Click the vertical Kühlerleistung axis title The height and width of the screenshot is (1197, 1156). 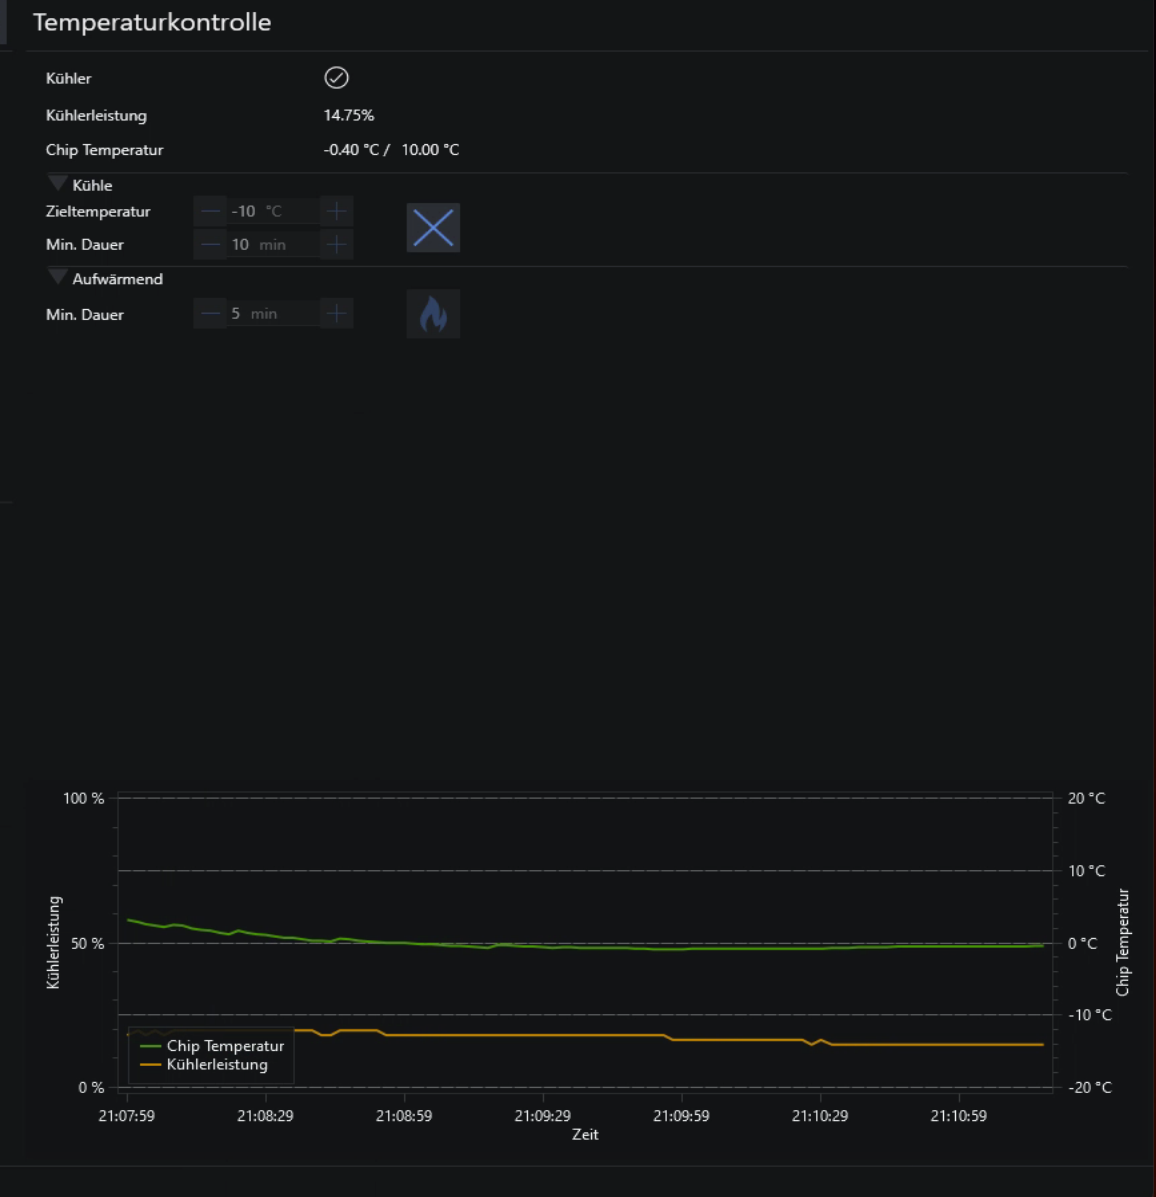[x=53, y=943]
